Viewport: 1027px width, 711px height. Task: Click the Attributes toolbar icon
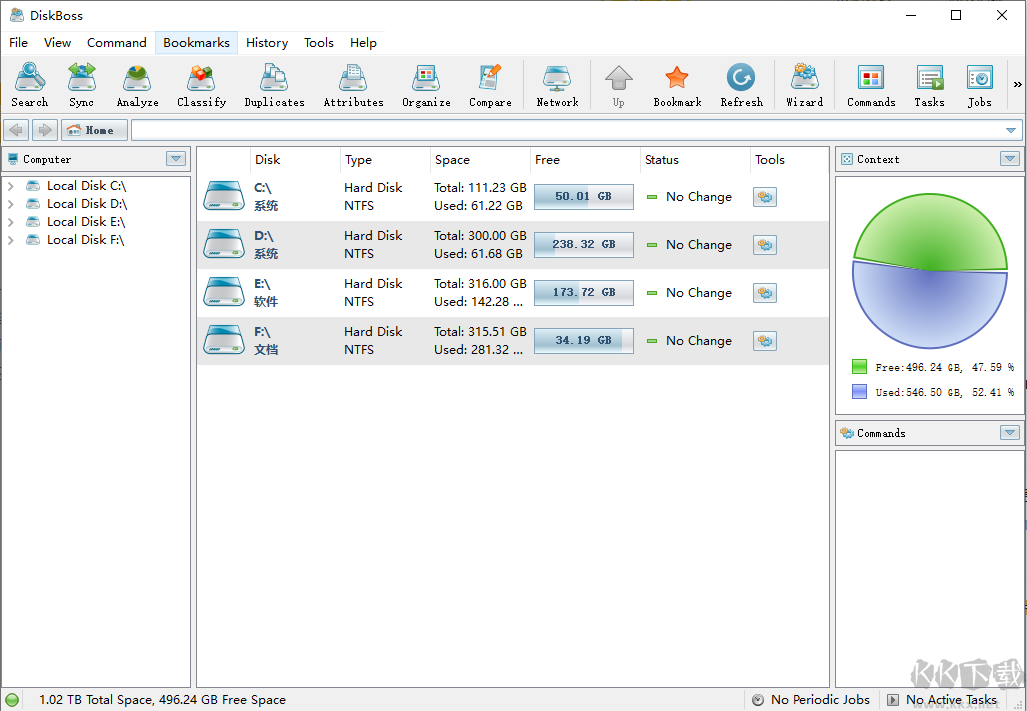353,85
